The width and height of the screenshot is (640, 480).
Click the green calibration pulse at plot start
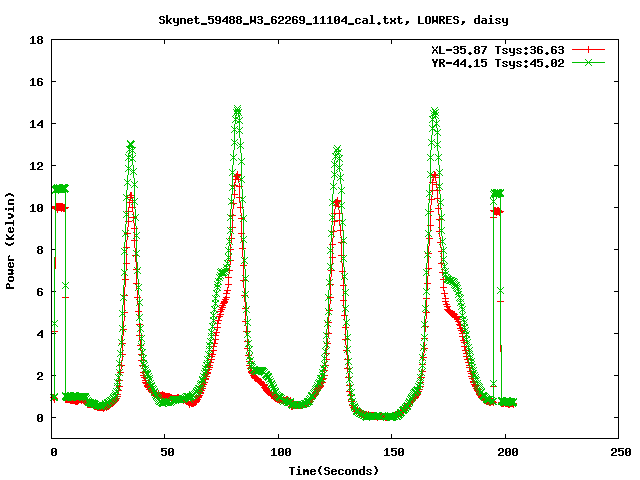click(x=60, y=188)
